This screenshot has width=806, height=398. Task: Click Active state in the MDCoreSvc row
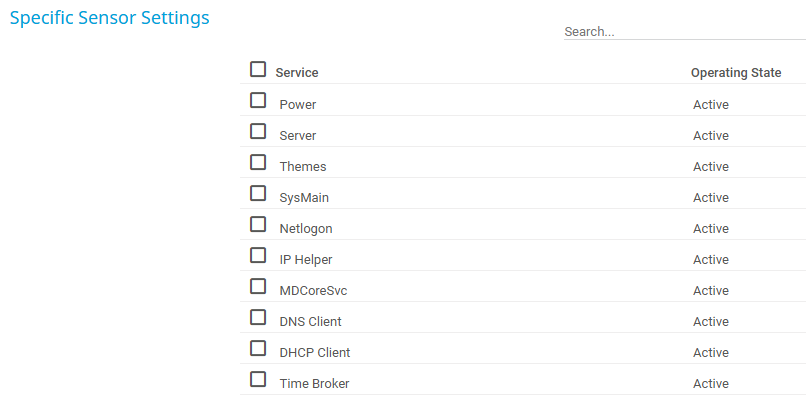click(711, 291)
